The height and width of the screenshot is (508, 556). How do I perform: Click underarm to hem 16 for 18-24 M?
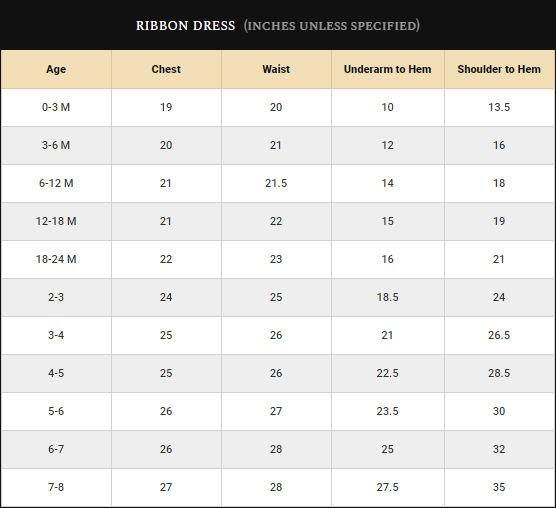[x=388, y=259]
